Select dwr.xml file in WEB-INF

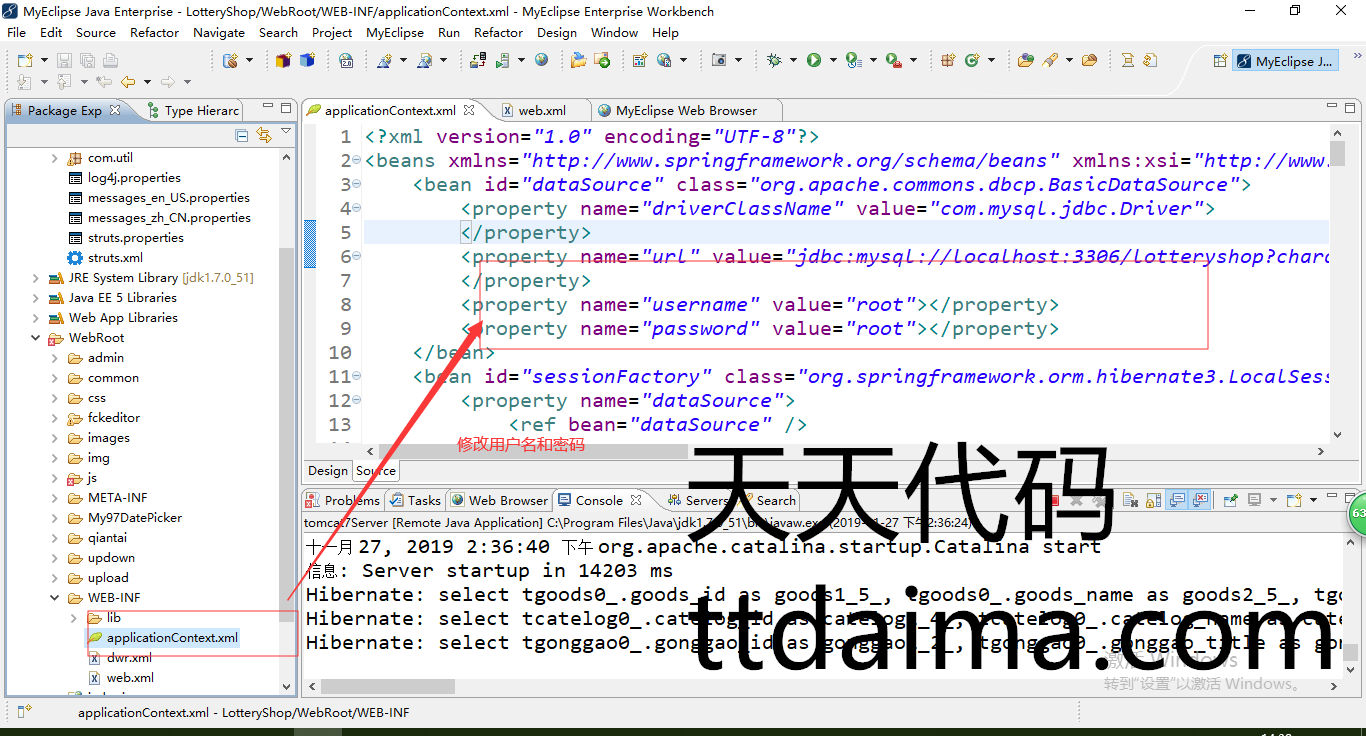click(129, 658)
